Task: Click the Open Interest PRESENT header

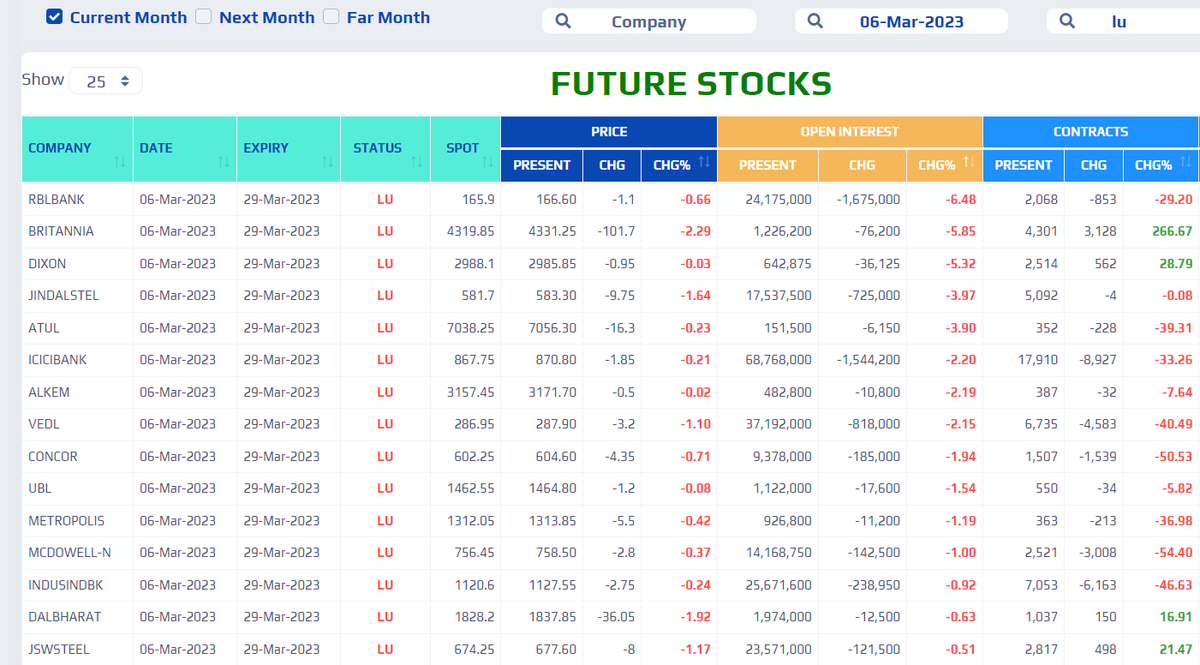Action: 768,165
